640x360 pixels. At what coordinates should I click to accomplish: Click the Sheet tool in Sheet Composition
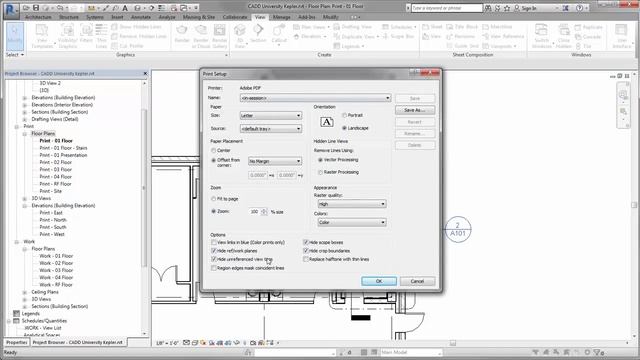tap(432, 27)
